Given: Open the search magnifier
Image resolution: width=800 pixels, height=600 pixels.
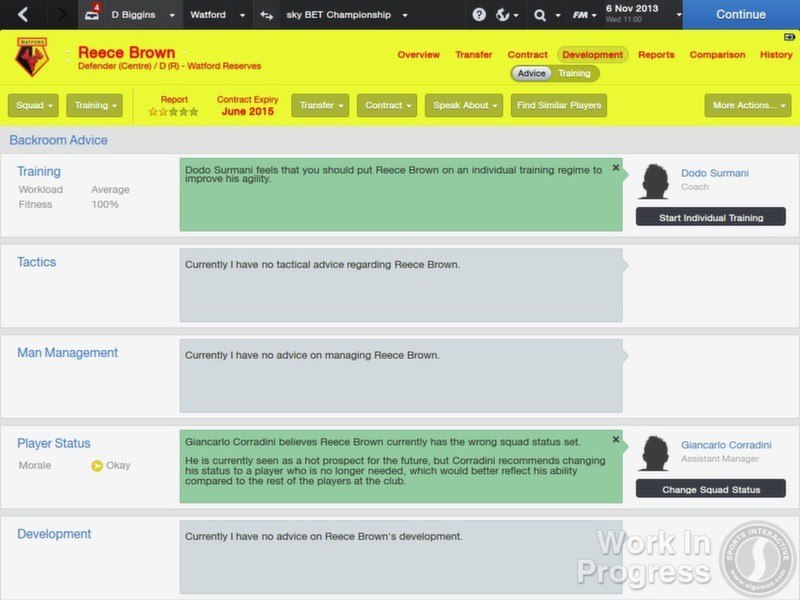Looking at the screenshot, I should coord(542,14).
